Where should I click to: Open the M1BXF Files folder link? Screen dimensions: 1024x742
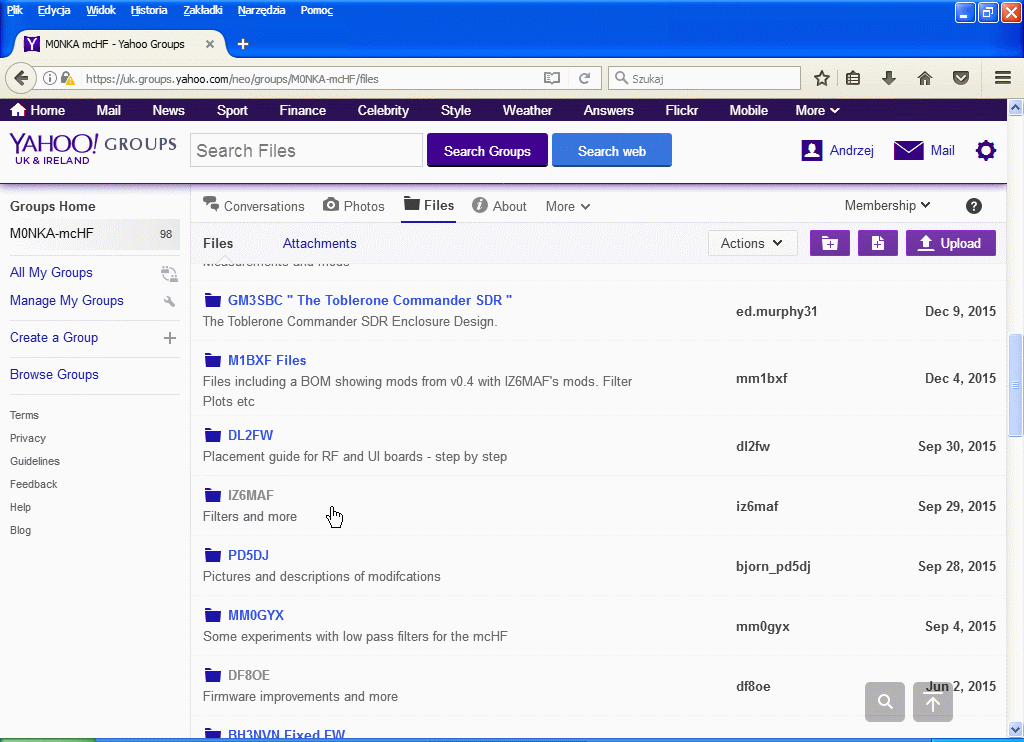tap(267, 360)
